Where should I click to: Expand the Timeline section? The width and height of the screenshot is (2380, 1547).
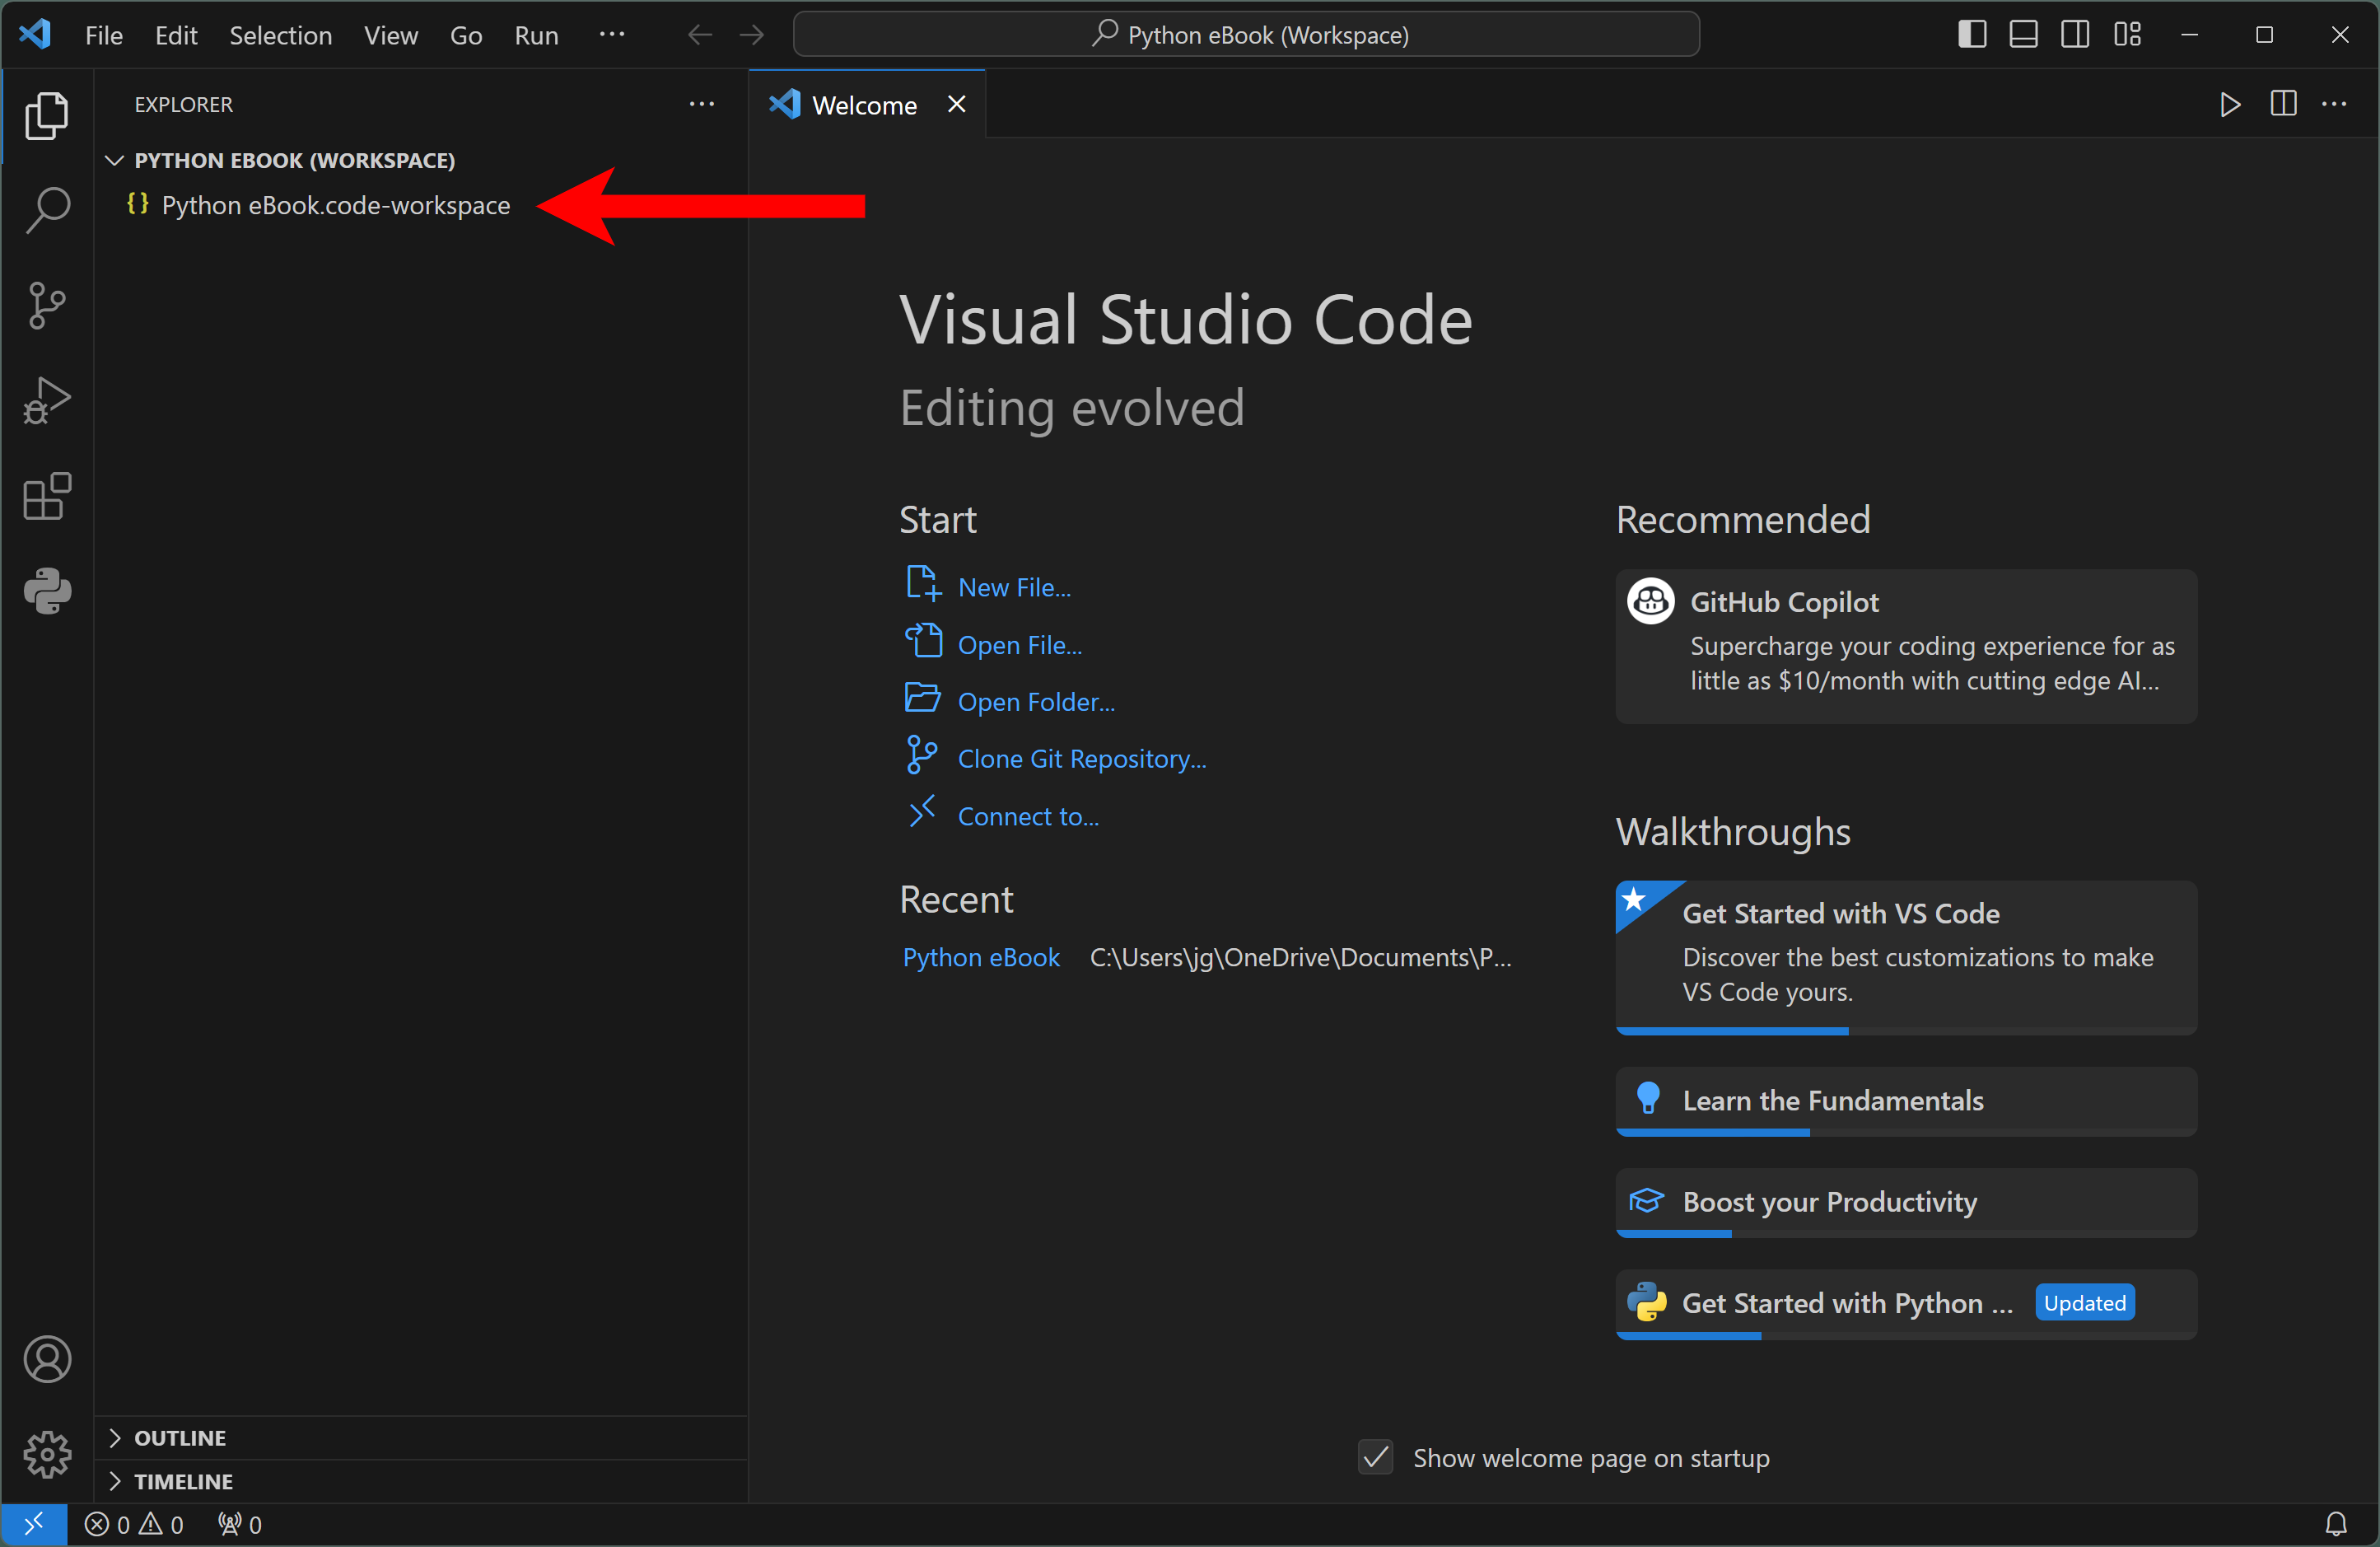[x=421, y=1481]
